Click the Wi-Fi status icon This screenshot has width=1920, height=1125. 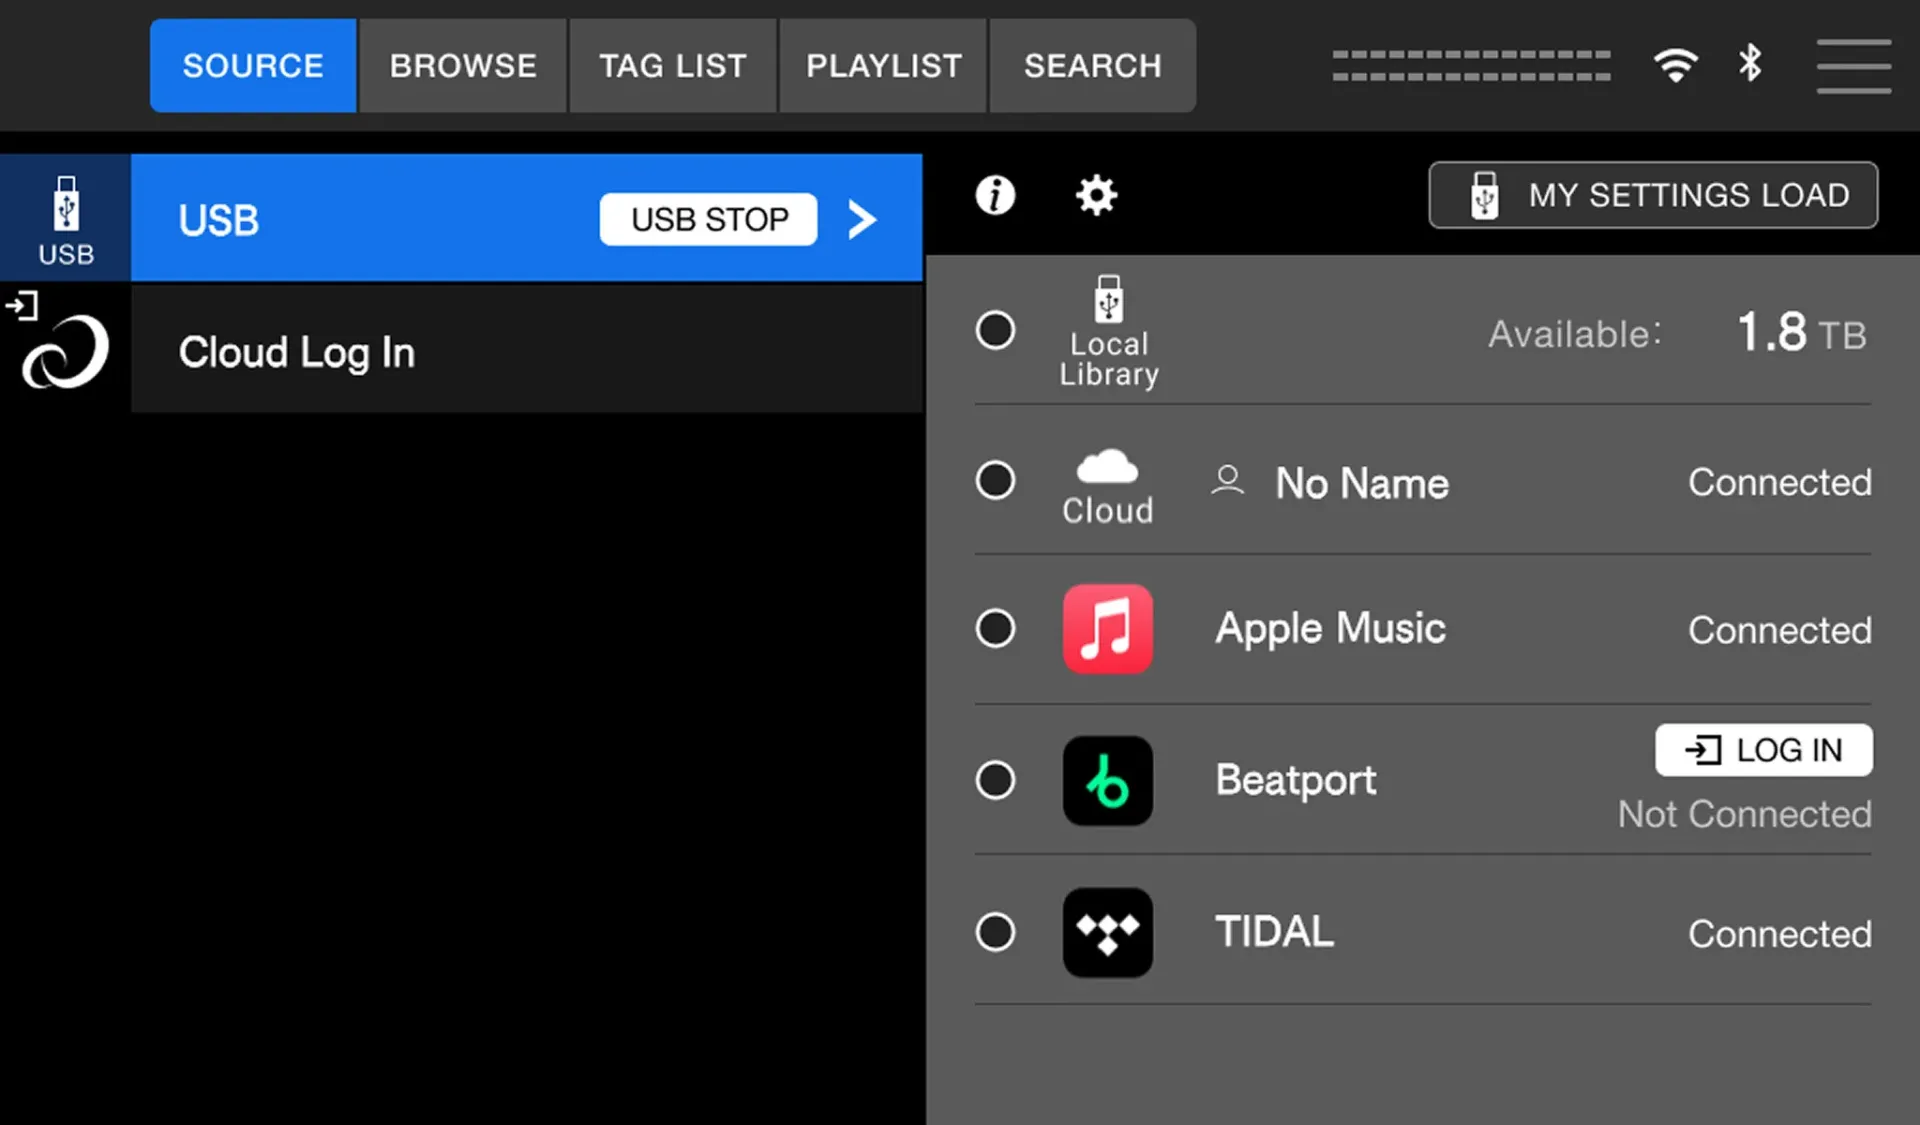click(1675, 65)
